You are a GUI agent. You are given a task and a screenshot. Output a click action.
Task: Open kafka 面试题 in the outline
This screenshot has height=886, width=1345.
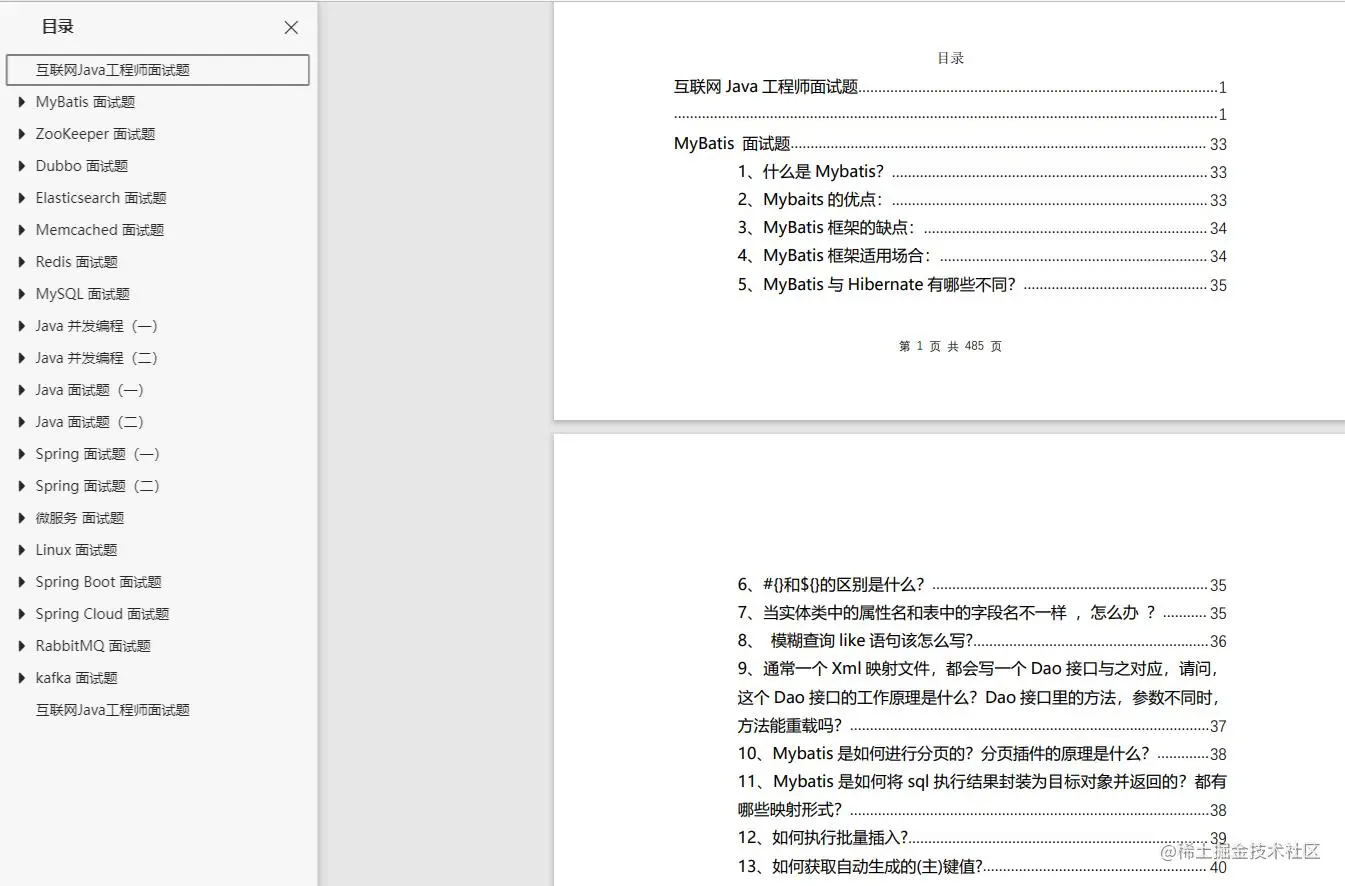click(x=77, y=678)
